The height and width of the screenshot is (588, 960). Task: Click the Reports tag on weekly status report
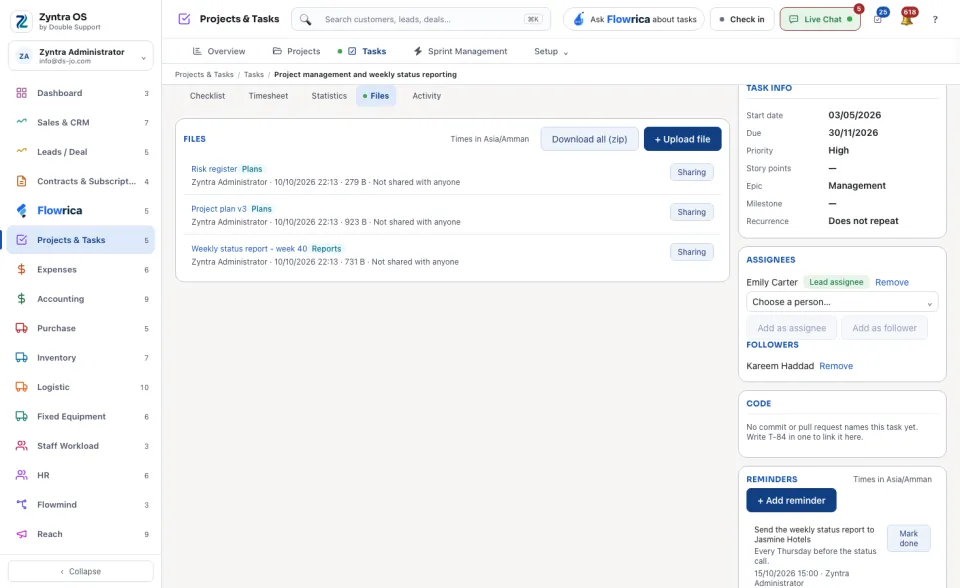pyautogui.click(x=326, y=249)
